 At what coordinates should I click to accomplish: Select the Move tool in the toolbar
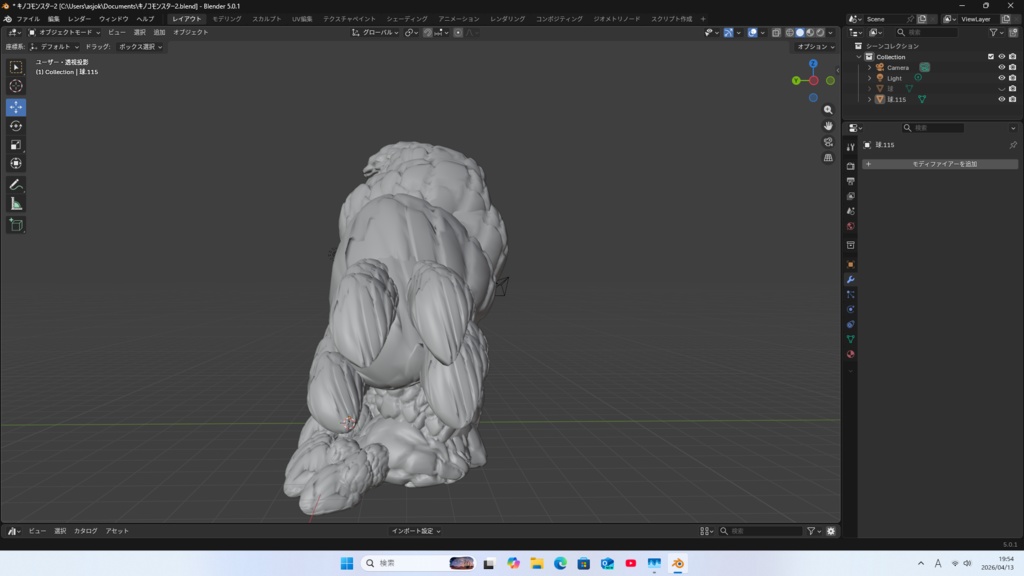pyautogui.click(x=16, y=107)
